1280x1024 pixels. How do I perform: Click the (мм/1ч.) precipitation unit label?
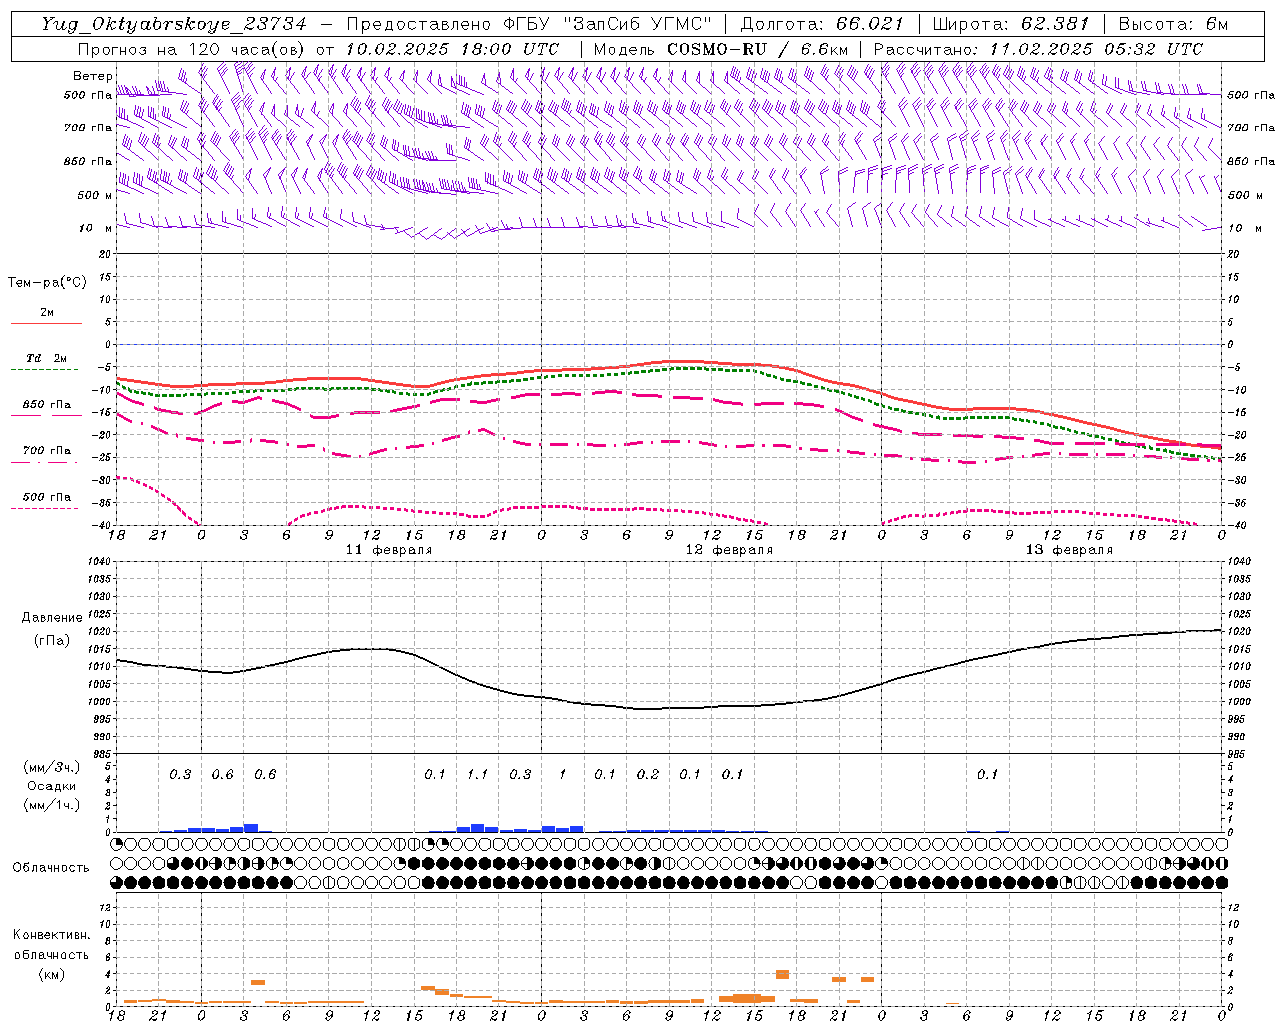52,805
